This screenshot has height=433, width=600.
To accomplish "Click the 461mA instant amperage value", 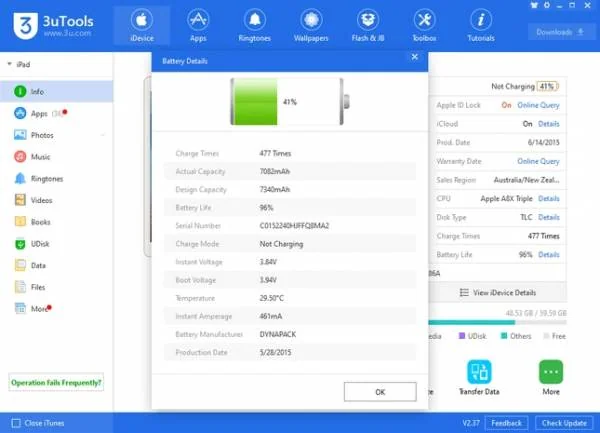I will coord(271,316).
